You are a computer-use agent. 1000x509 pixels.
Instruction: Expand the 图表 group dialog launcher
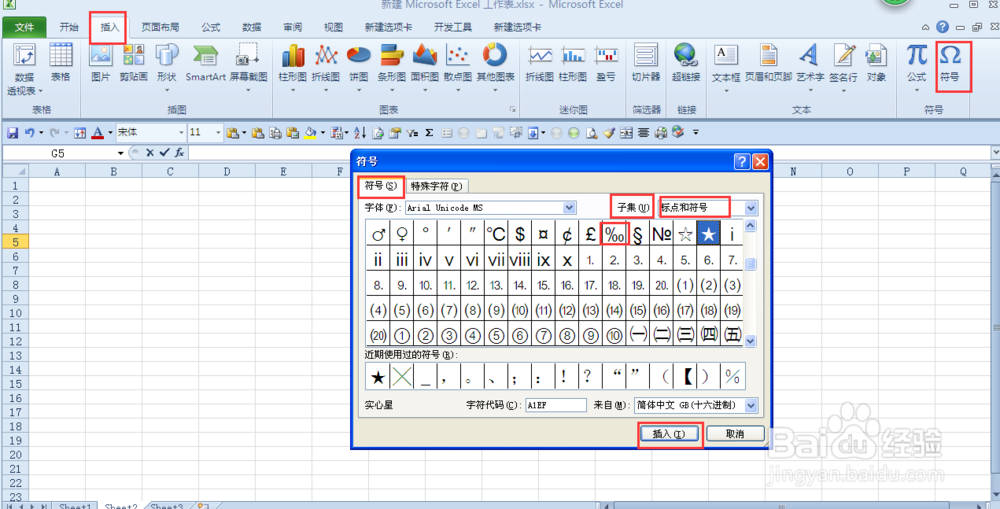[x=512, y=110]
